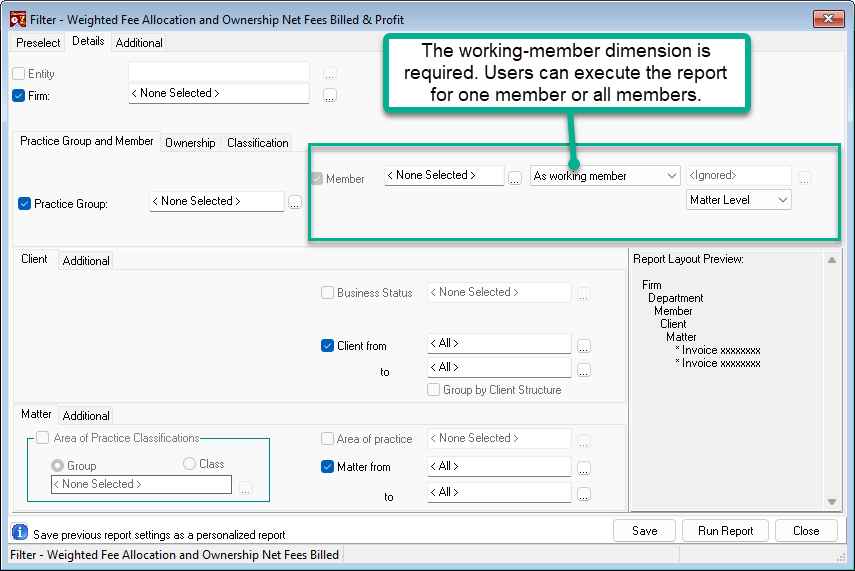Open the Ownership tab
This screenshot has height=571, width=855.
point(190,143)
